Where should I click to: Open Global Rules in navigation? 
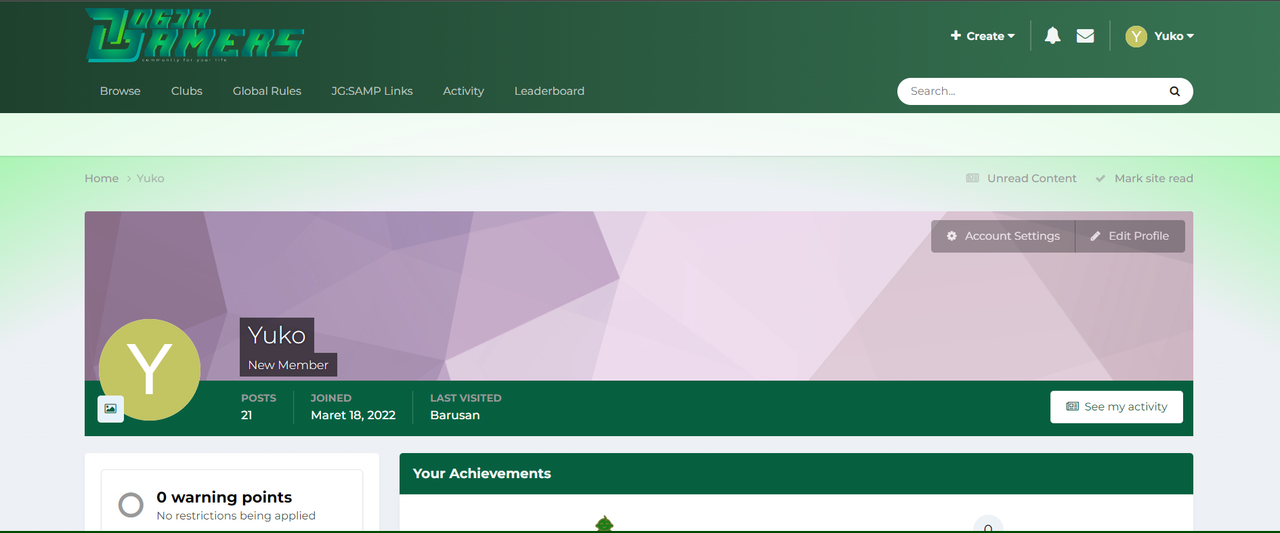(x=267, y=91)
